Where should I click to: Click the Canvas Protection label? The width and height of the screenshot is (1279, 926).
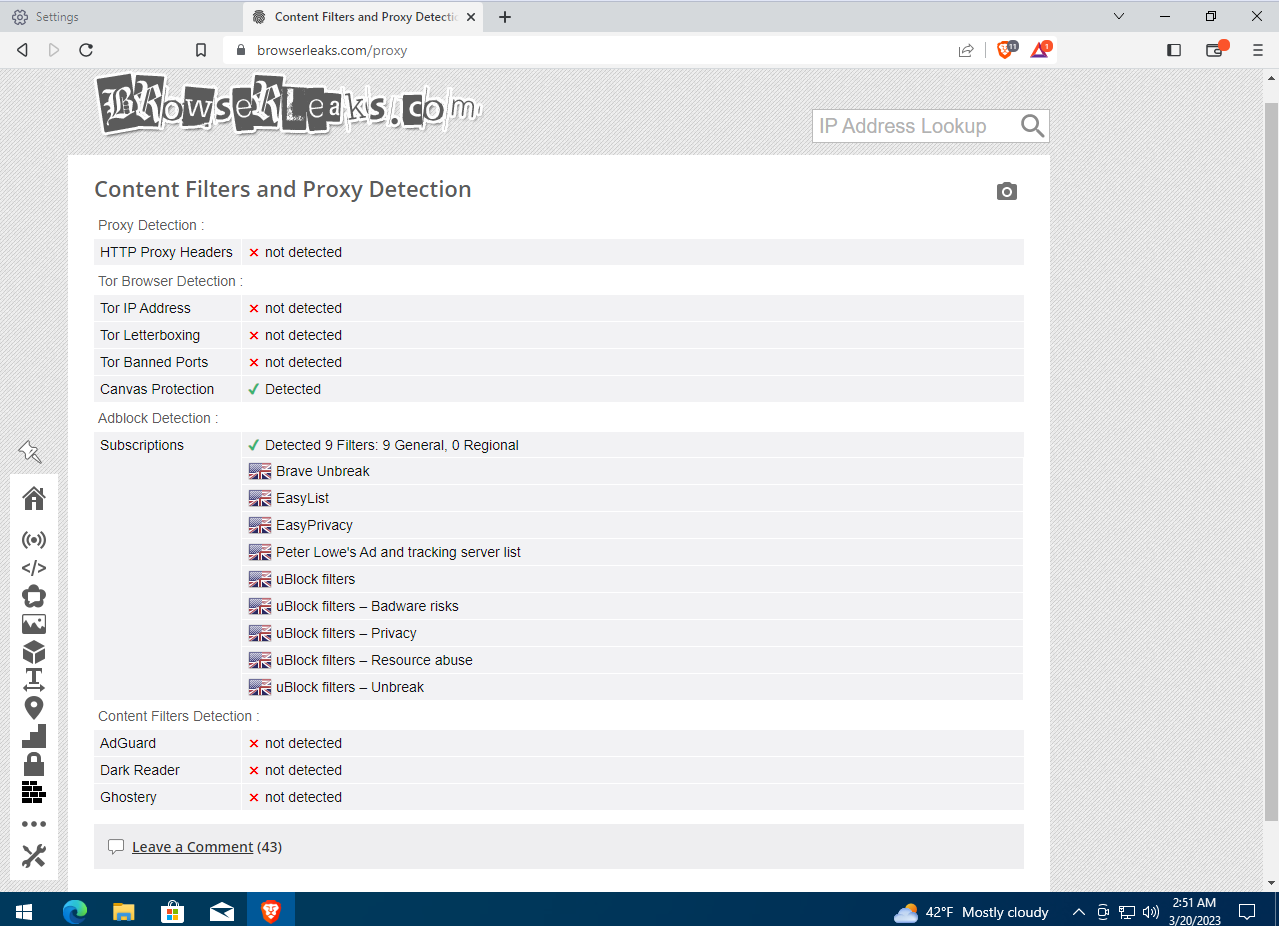point(157,389)
